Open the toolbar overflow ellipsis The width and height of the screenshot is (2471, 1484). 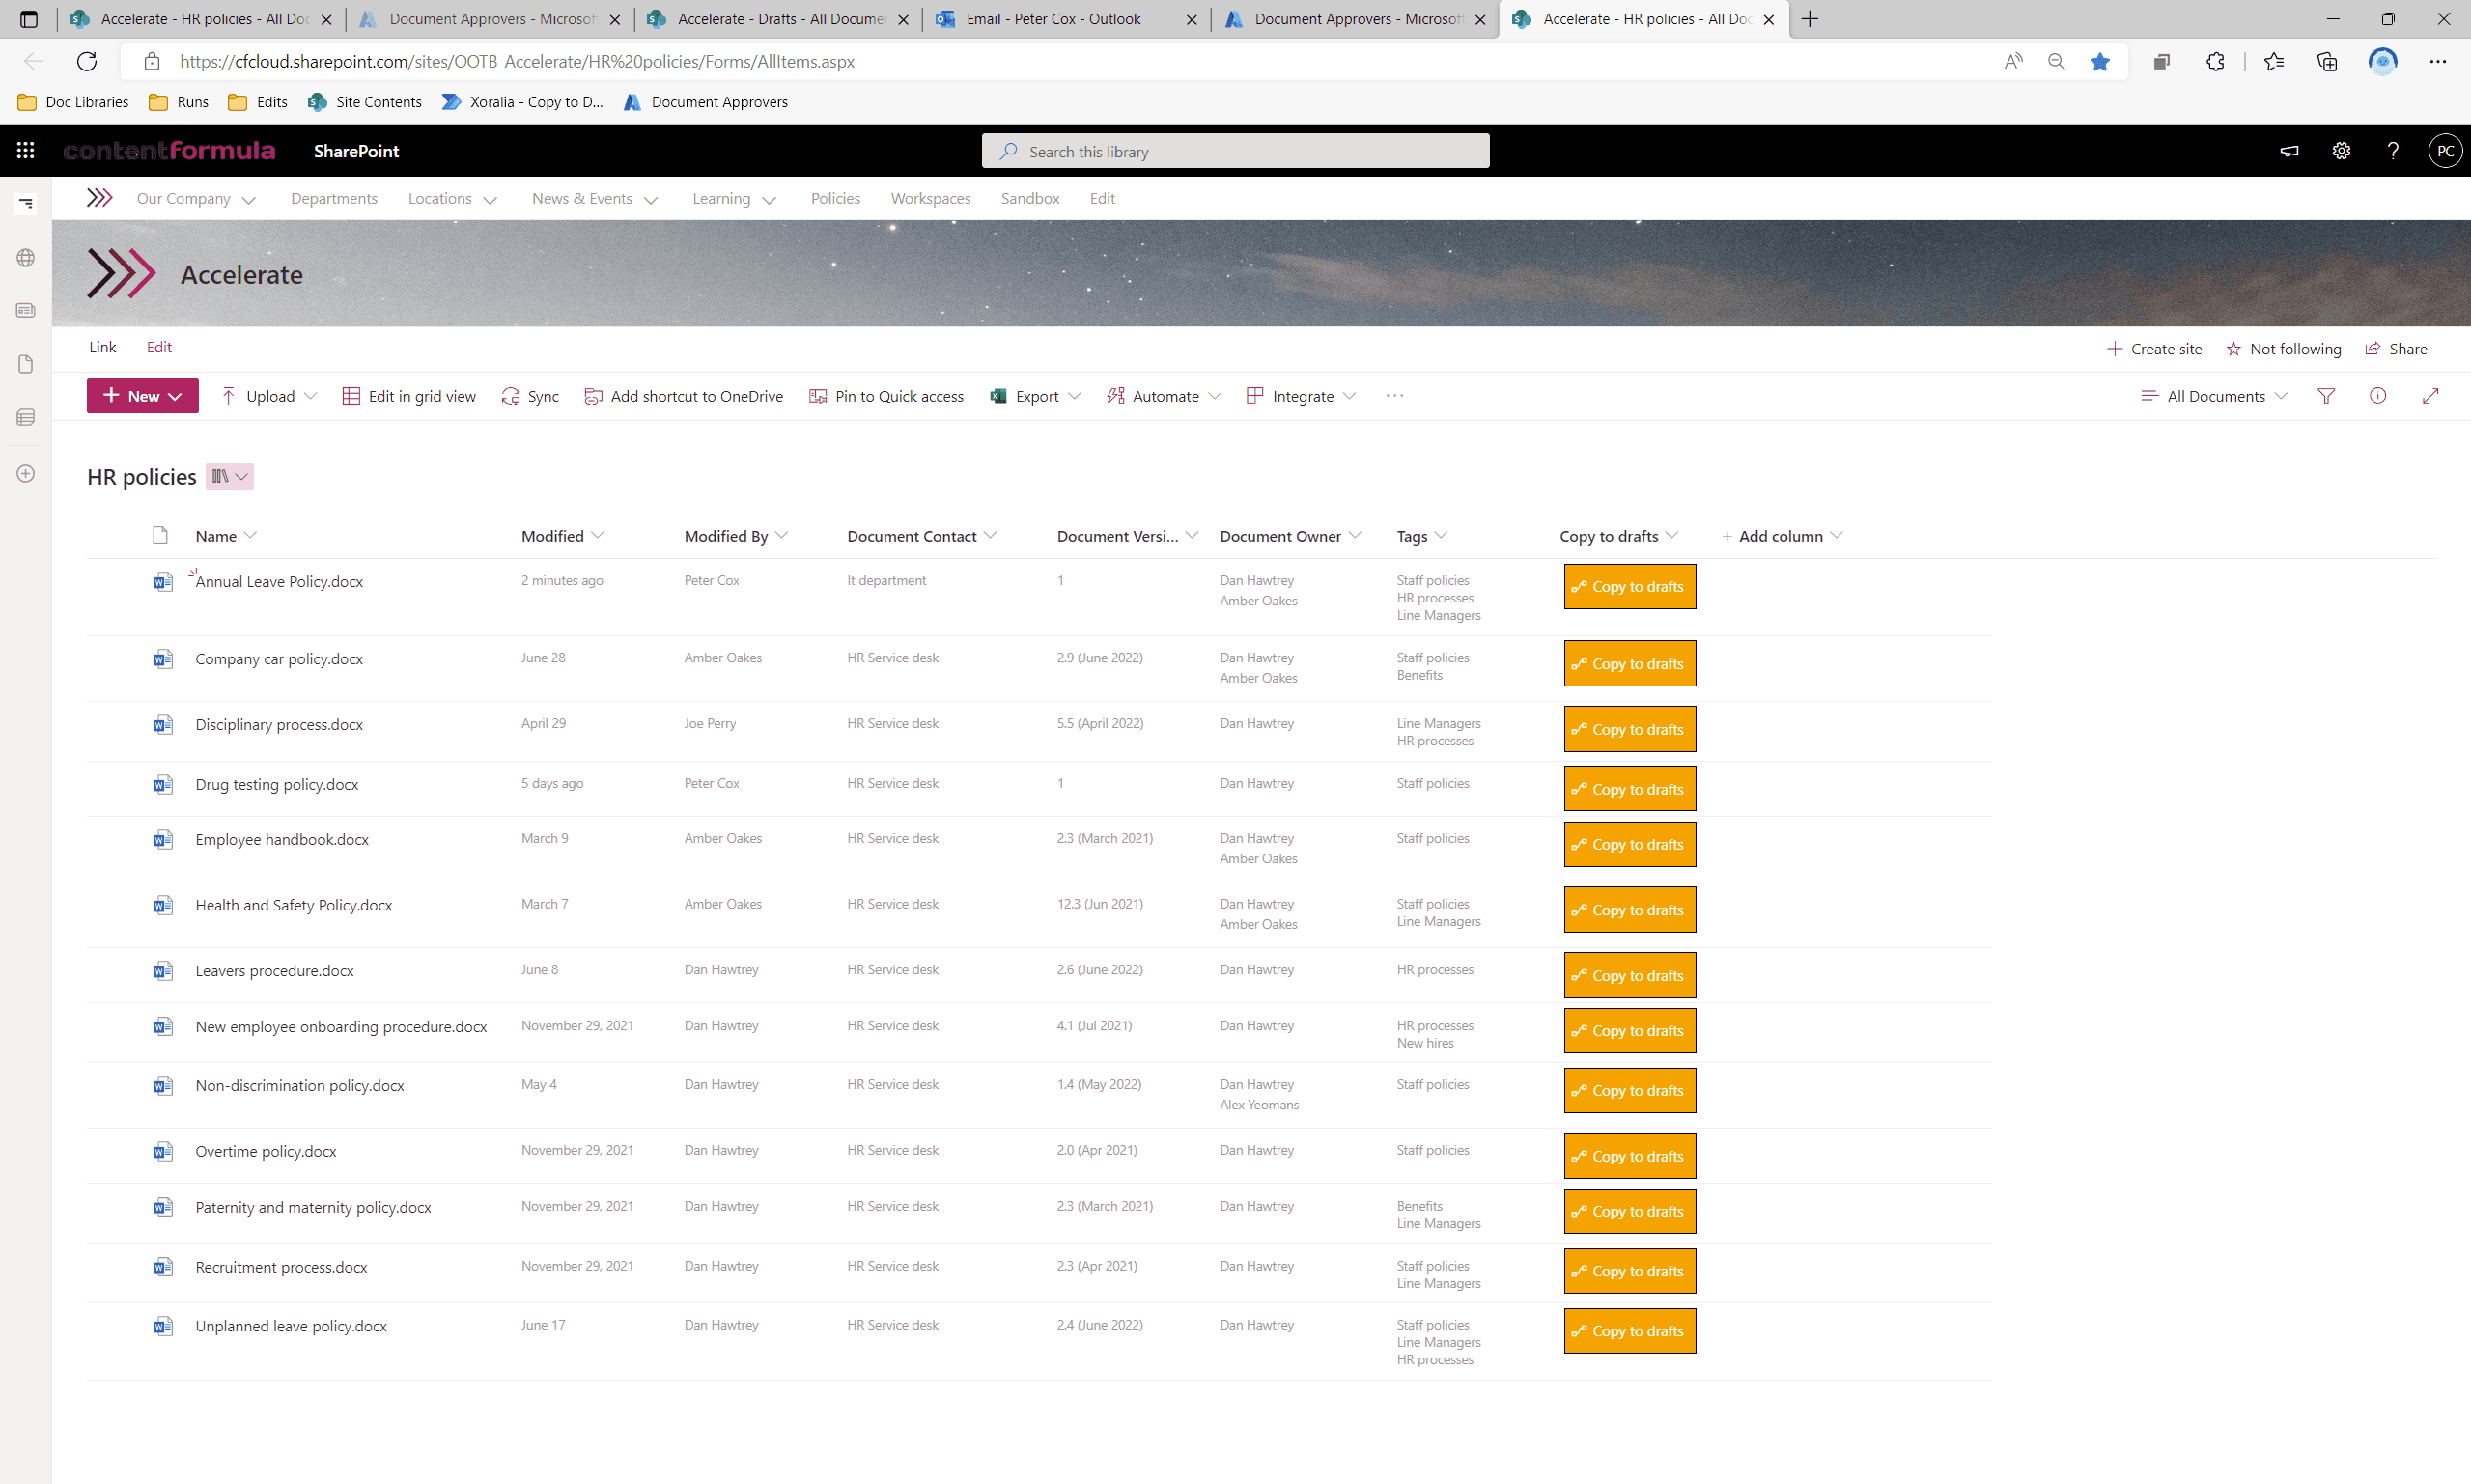1395,396
